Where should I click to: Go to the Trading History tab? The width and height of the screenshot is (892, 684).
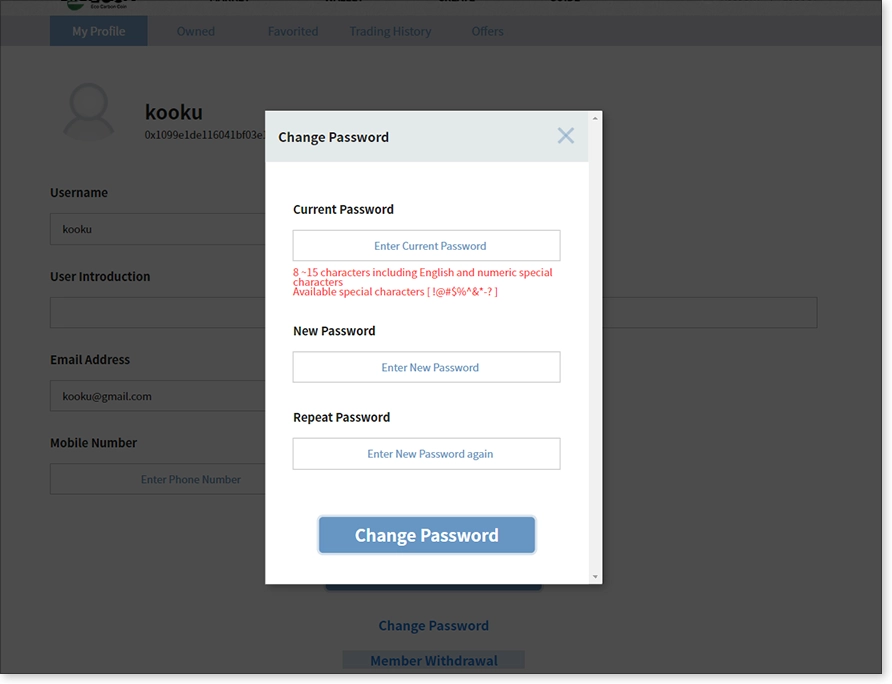coord(390,31)
